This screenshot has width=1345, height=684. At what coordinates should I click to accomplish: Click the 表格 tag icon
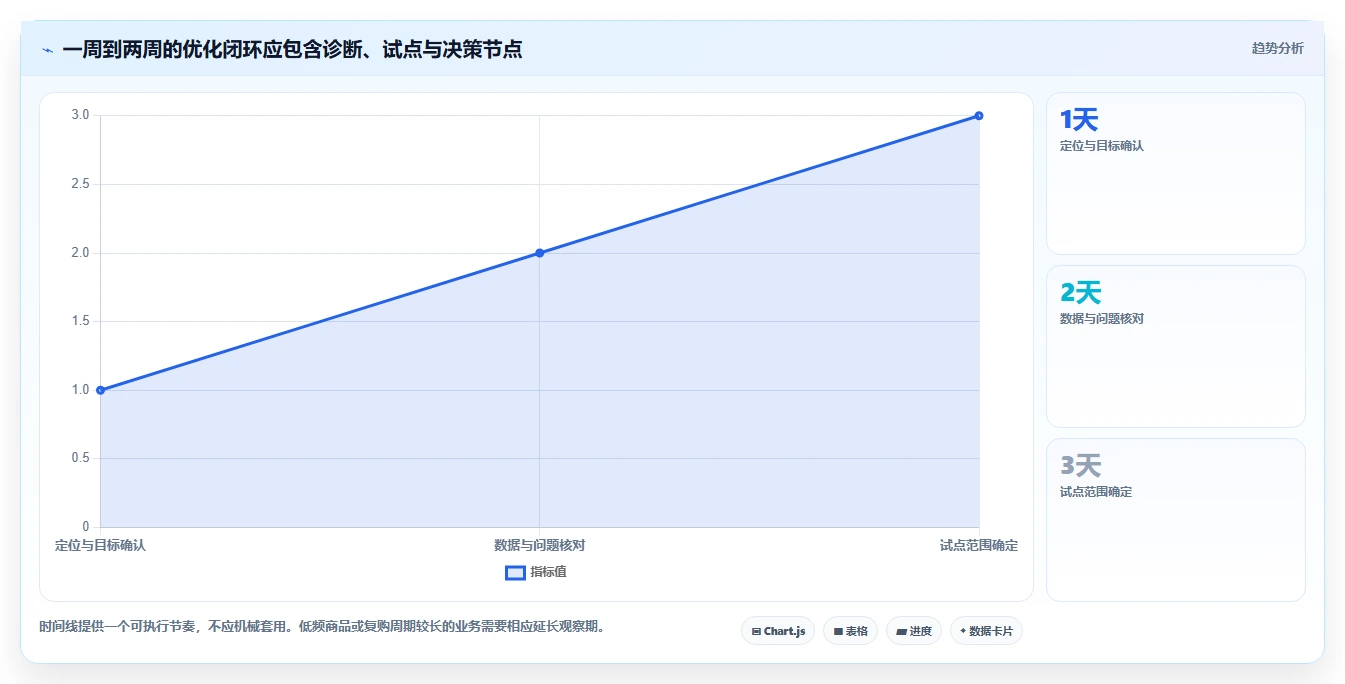click(x=838, y=632)
